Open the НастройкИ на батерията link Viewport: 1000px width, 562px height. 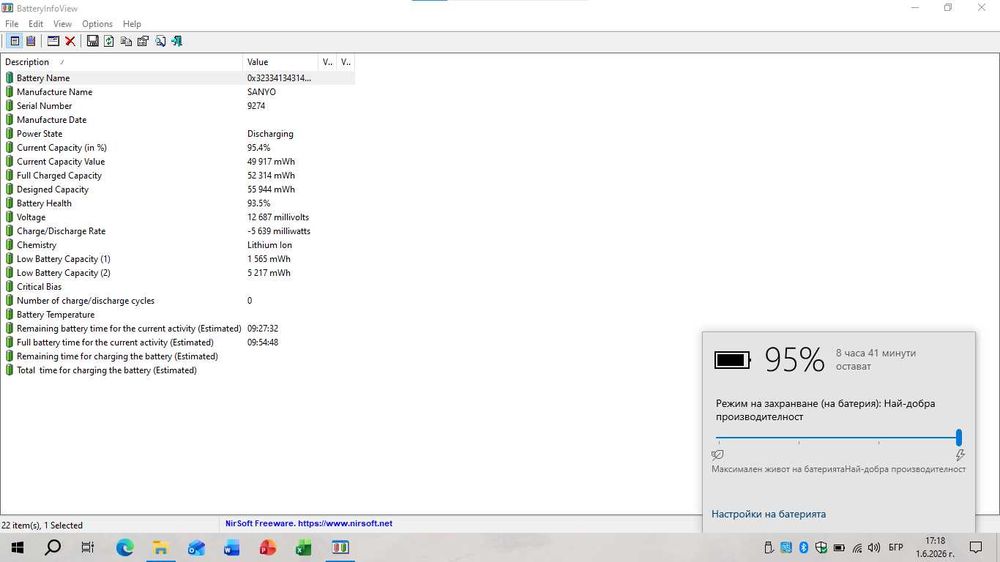coord(768,514)
